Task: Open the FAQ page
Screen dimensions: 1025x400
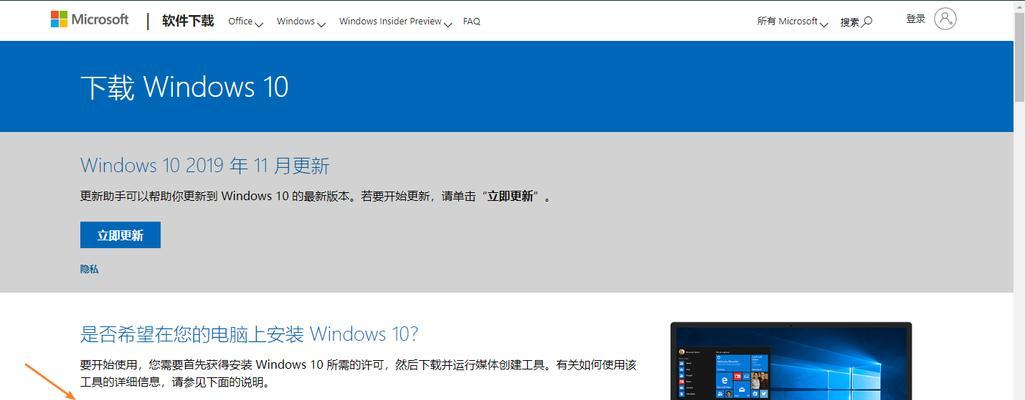Action: pos(471,22)
